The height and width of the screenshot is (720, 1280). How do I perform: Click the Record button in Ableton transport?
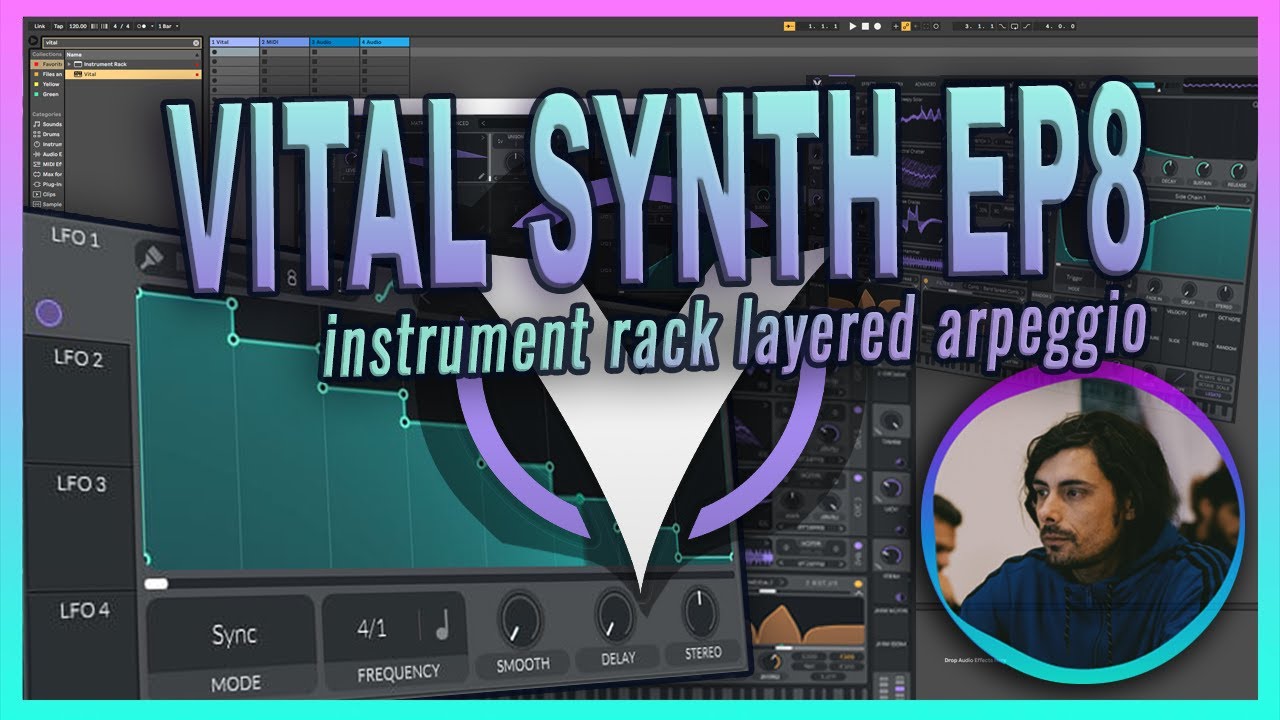(877, 26)
